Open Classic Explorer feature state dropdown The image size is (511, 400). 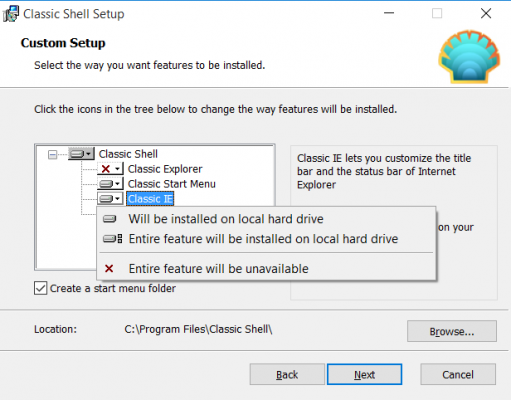[110, 169]
